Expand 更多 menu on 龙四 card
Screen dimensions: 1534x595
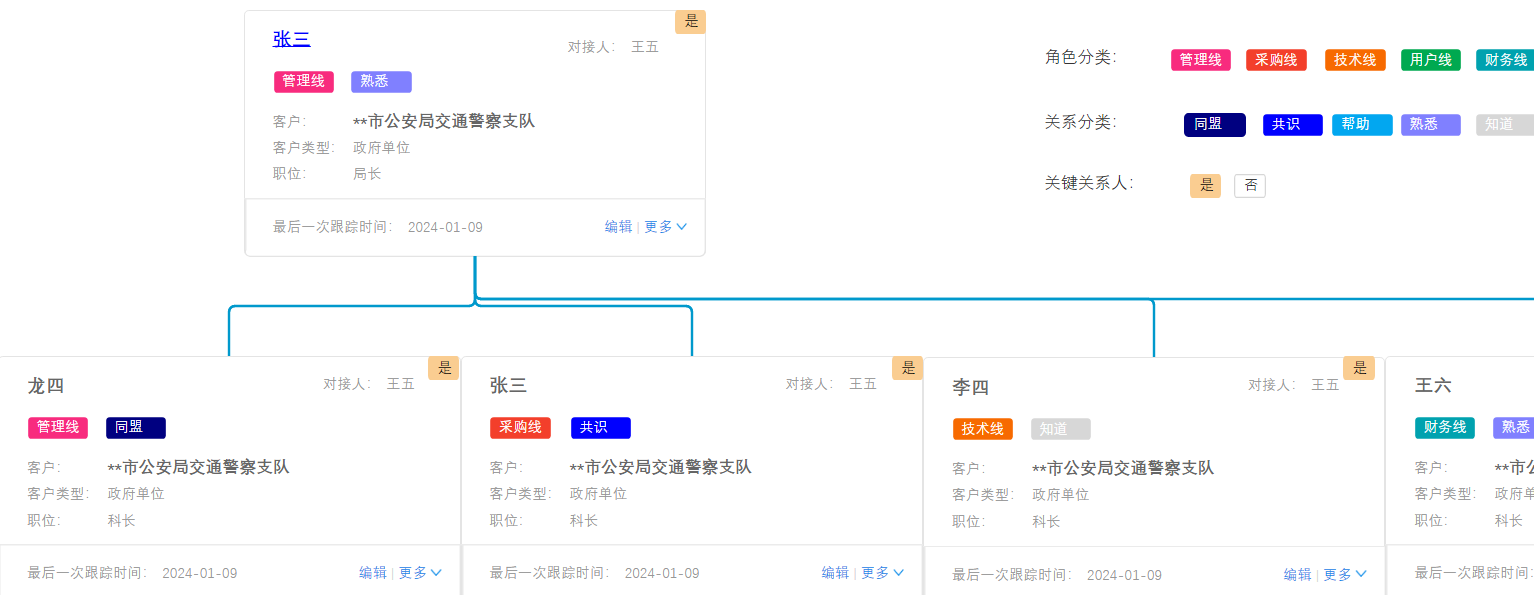coord(420,573)
